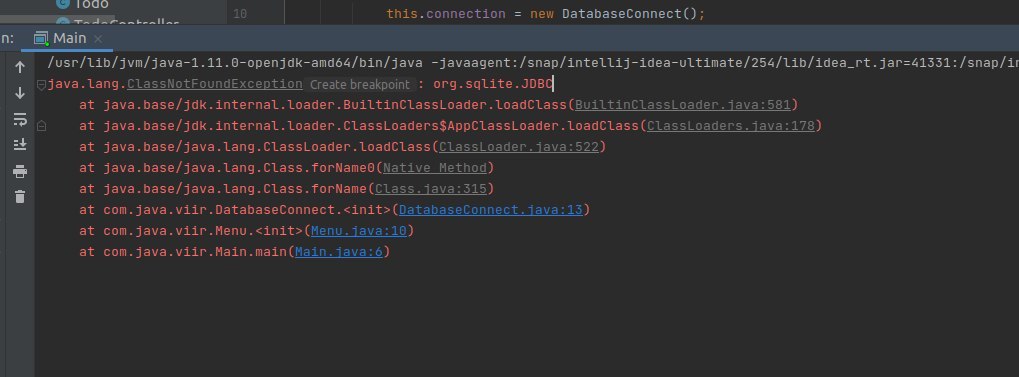Jump to DatabaseConnect.java:13
The height and width of the screenshot is (377, 1019).
491,210
